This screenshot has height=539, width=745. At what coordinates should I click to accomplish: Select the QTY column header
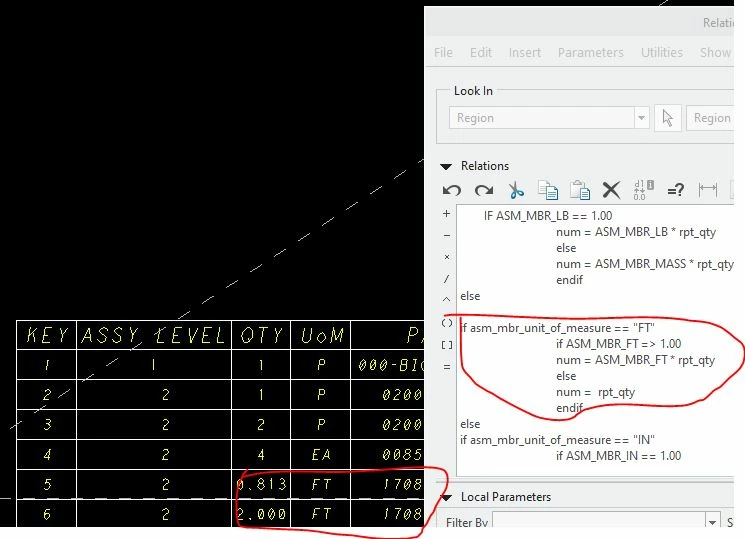261,335
